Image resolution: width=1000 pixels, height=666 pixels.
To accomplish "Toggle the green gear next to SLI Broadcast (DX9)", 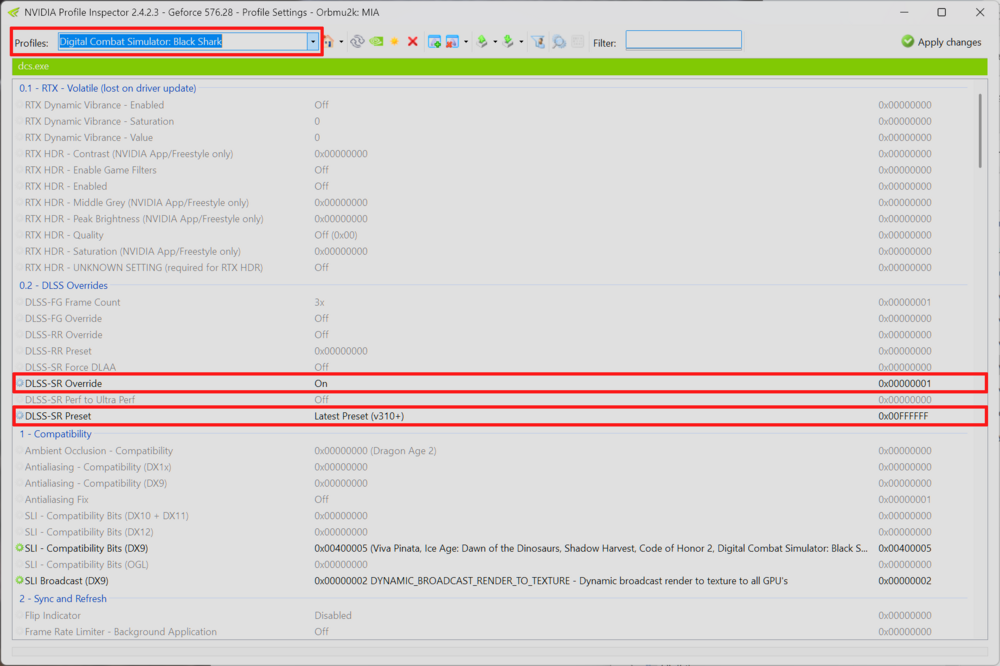I will point(20,581).
